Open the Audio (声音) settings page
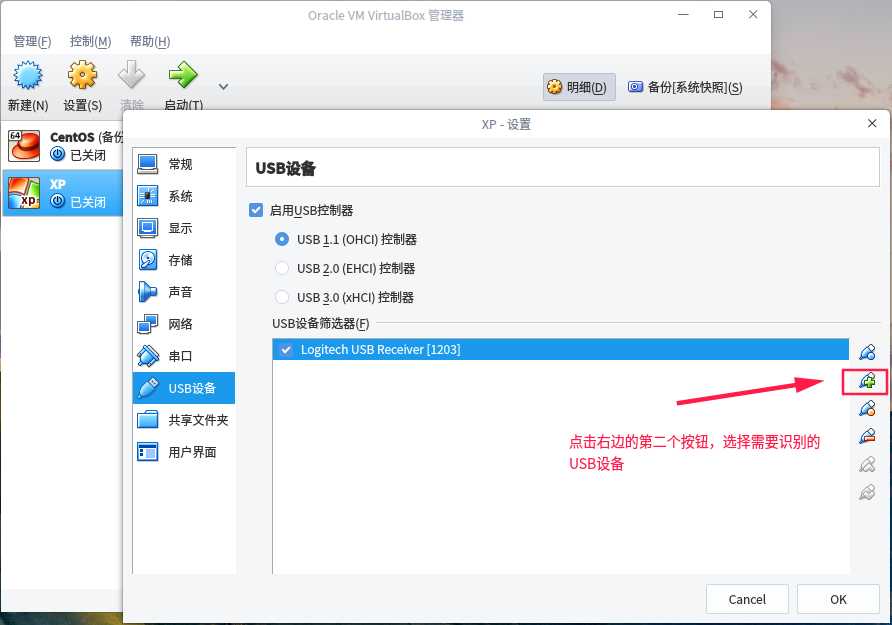This screenshot has height=625, width=892. pos(184,292)
